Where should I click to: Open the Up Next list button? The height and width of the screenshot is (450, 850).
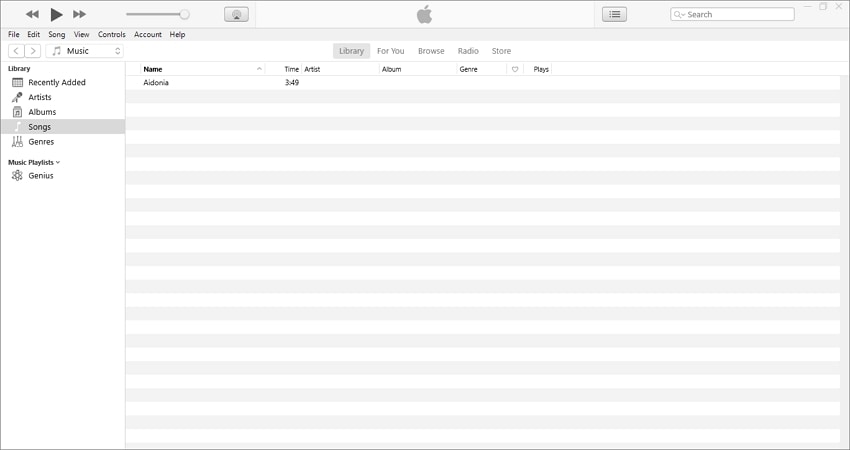614,15
